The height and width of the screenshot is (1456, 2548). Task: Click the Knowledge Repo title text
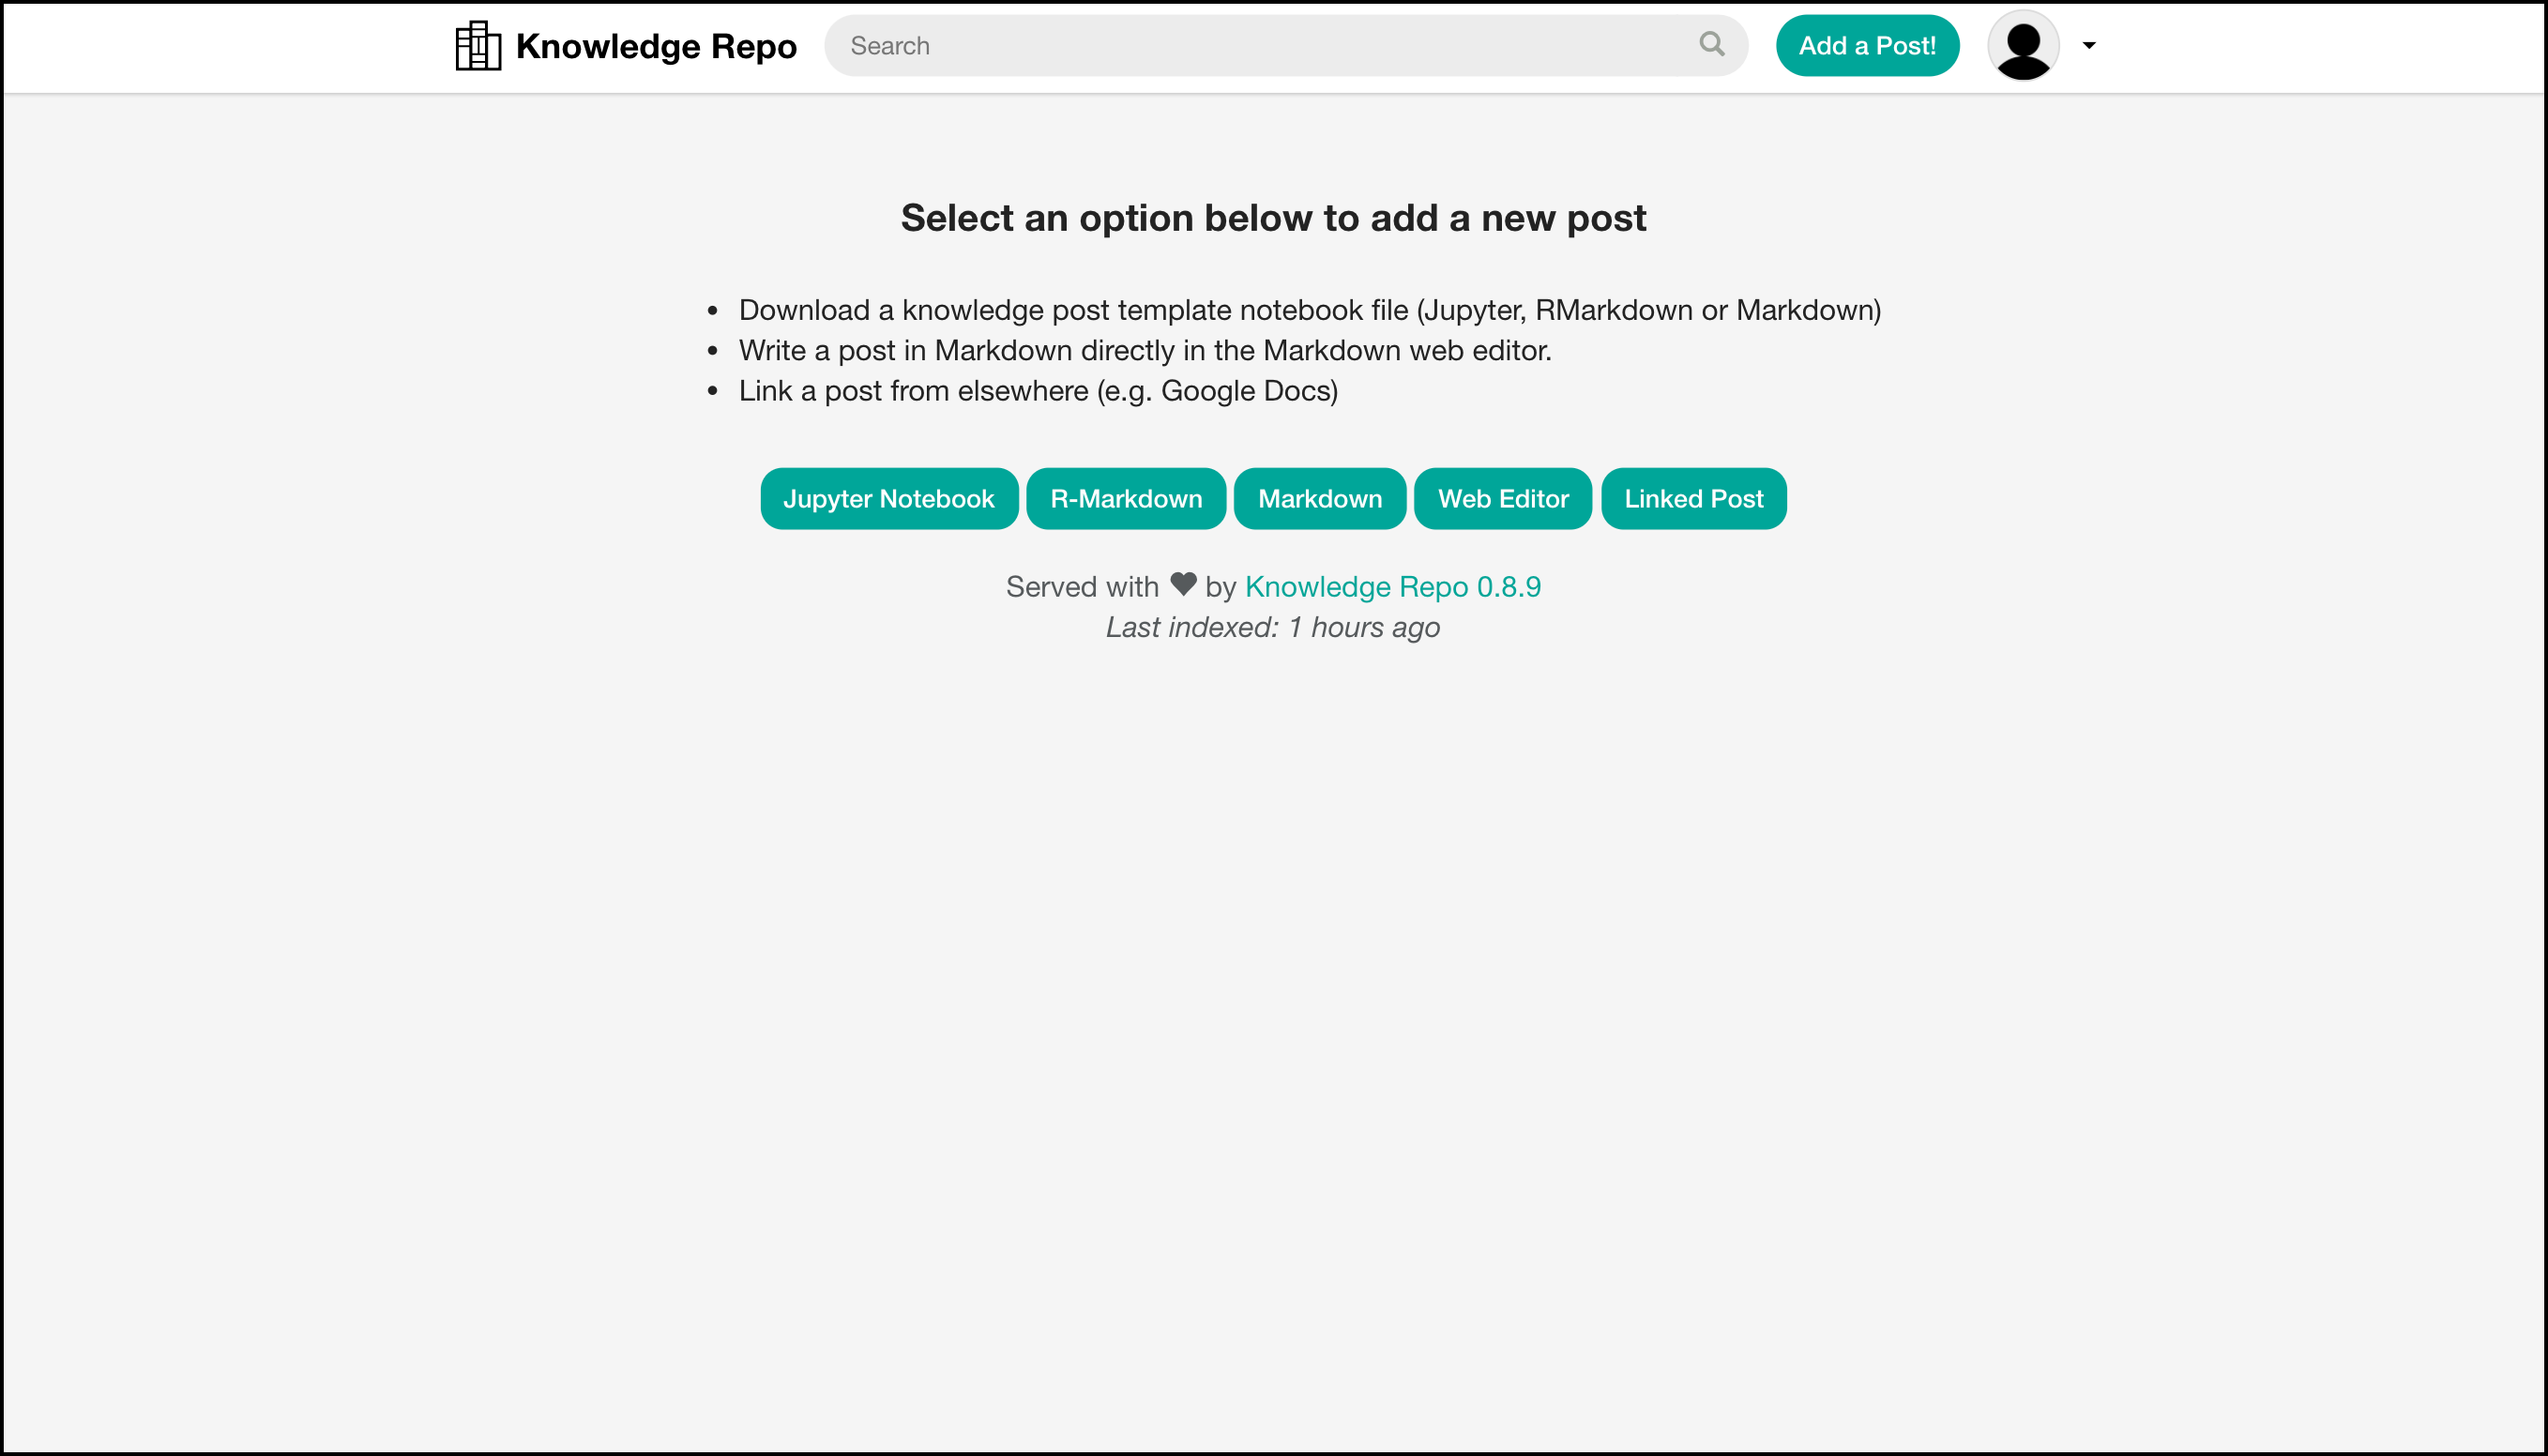656,46
